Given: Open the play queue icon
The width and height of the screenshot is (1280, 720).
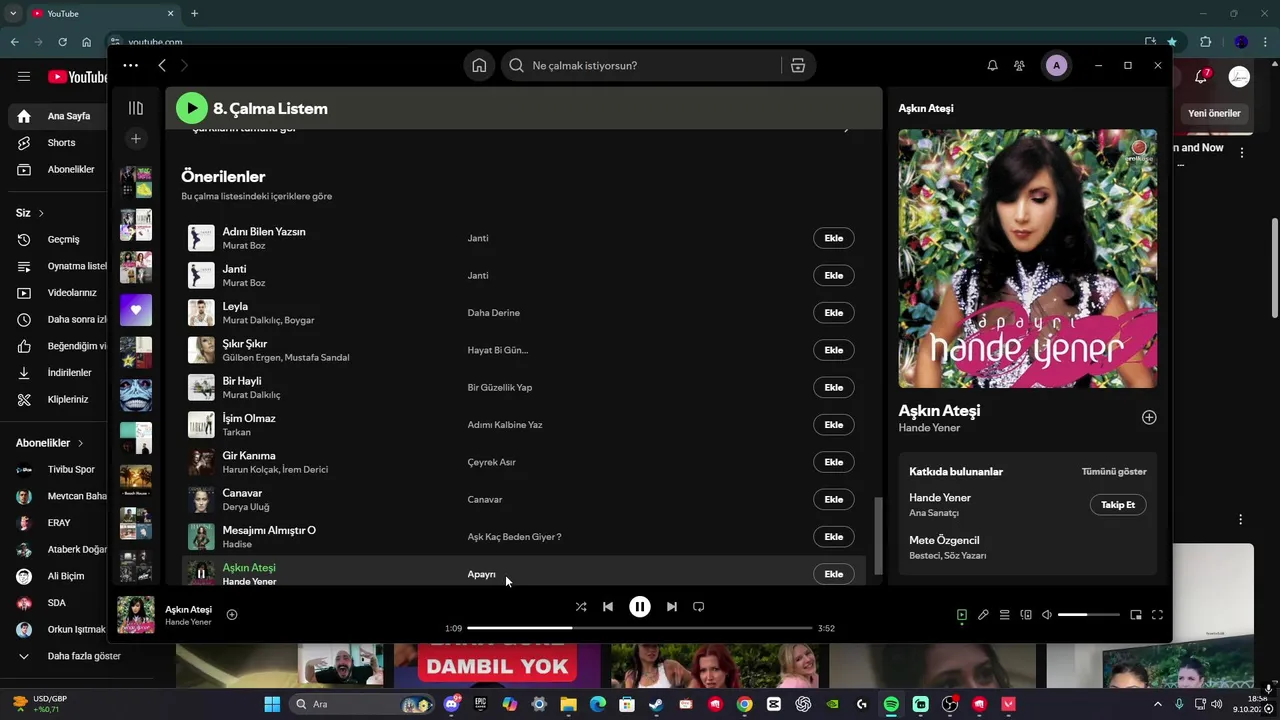Looking at the screenshot, I should [1004, 615].
